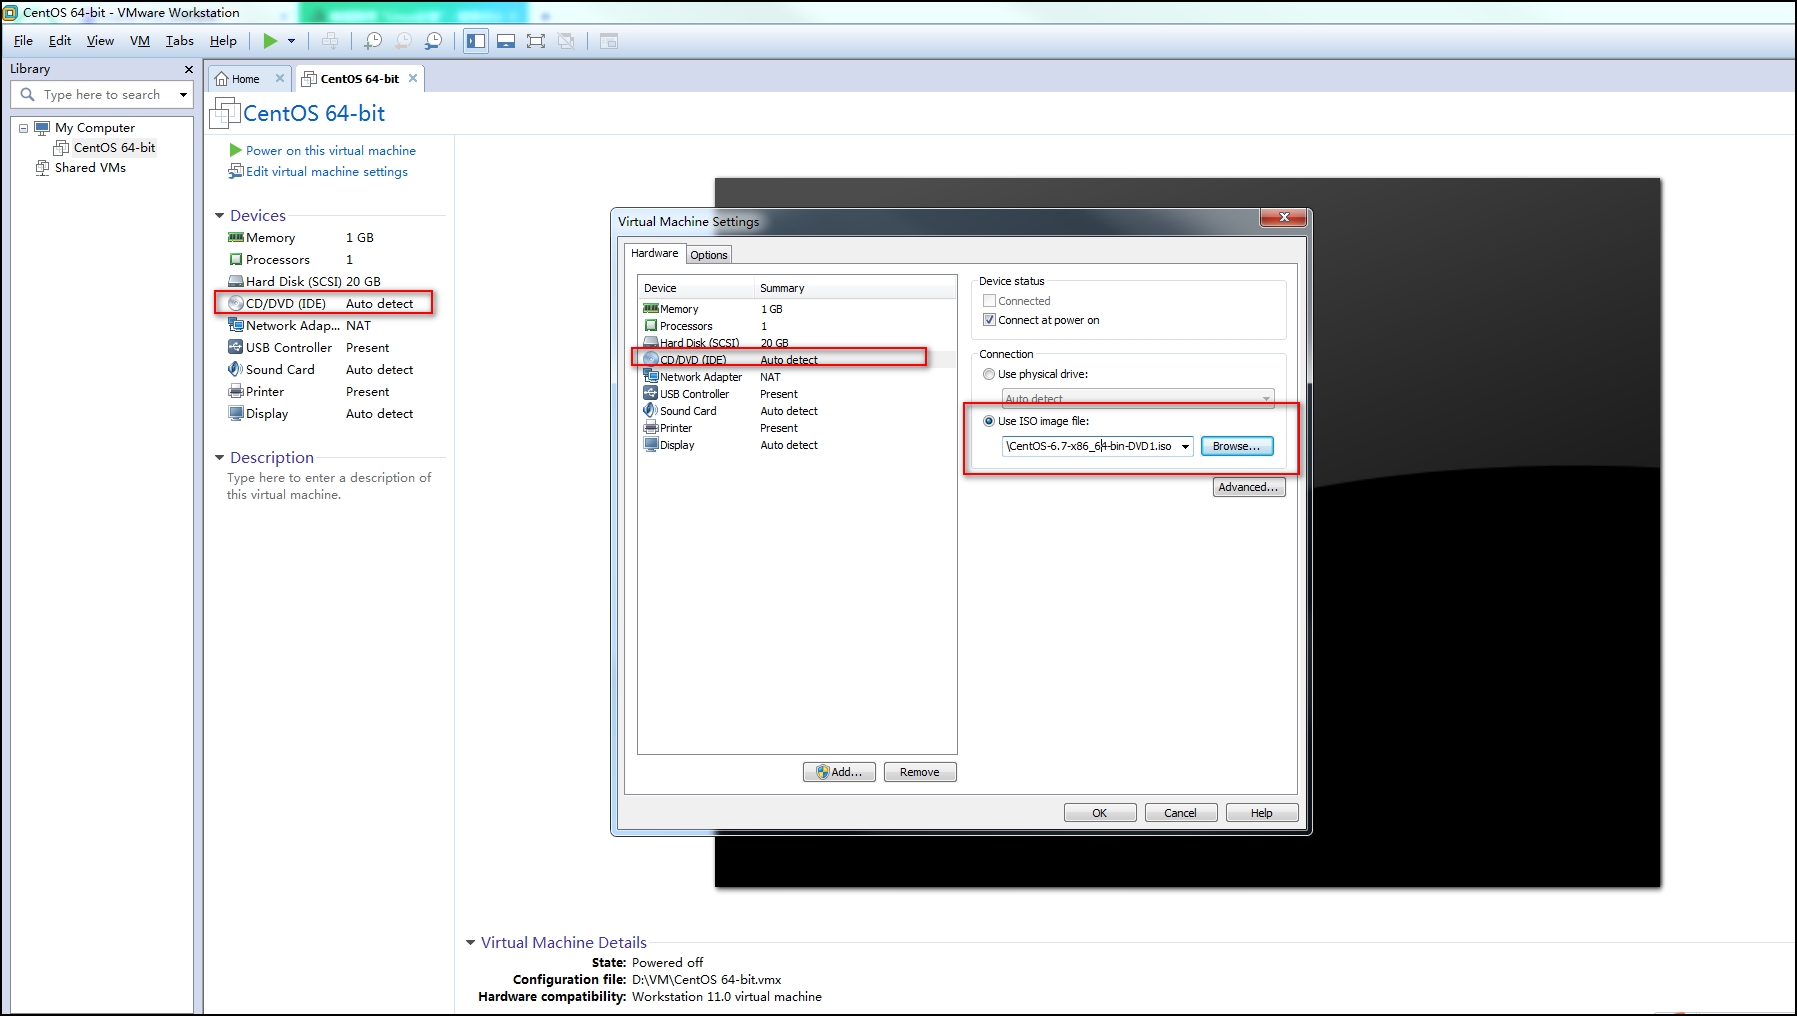Select Network Adapter row in settings dialog
1797x1016 pixels.
(797, 378)
